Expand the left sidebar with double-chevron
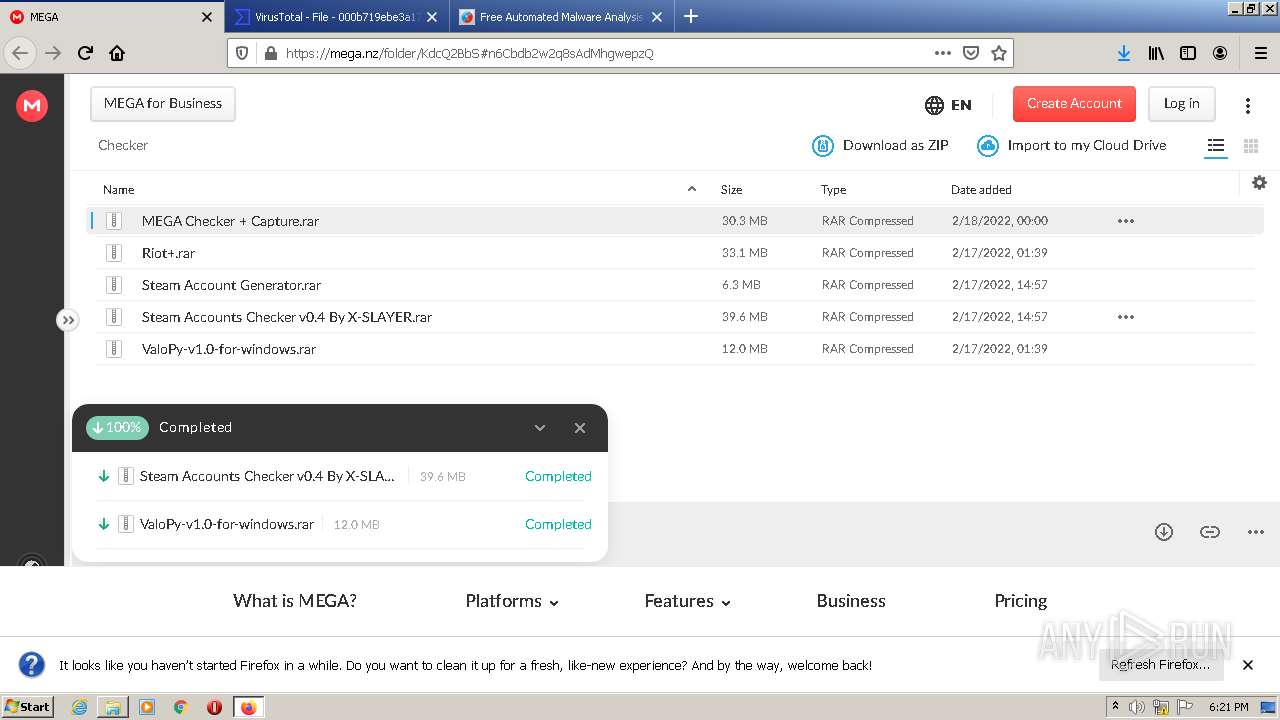Image resolution: width=1280 pixels, height=720 pixels. point(67,320)
